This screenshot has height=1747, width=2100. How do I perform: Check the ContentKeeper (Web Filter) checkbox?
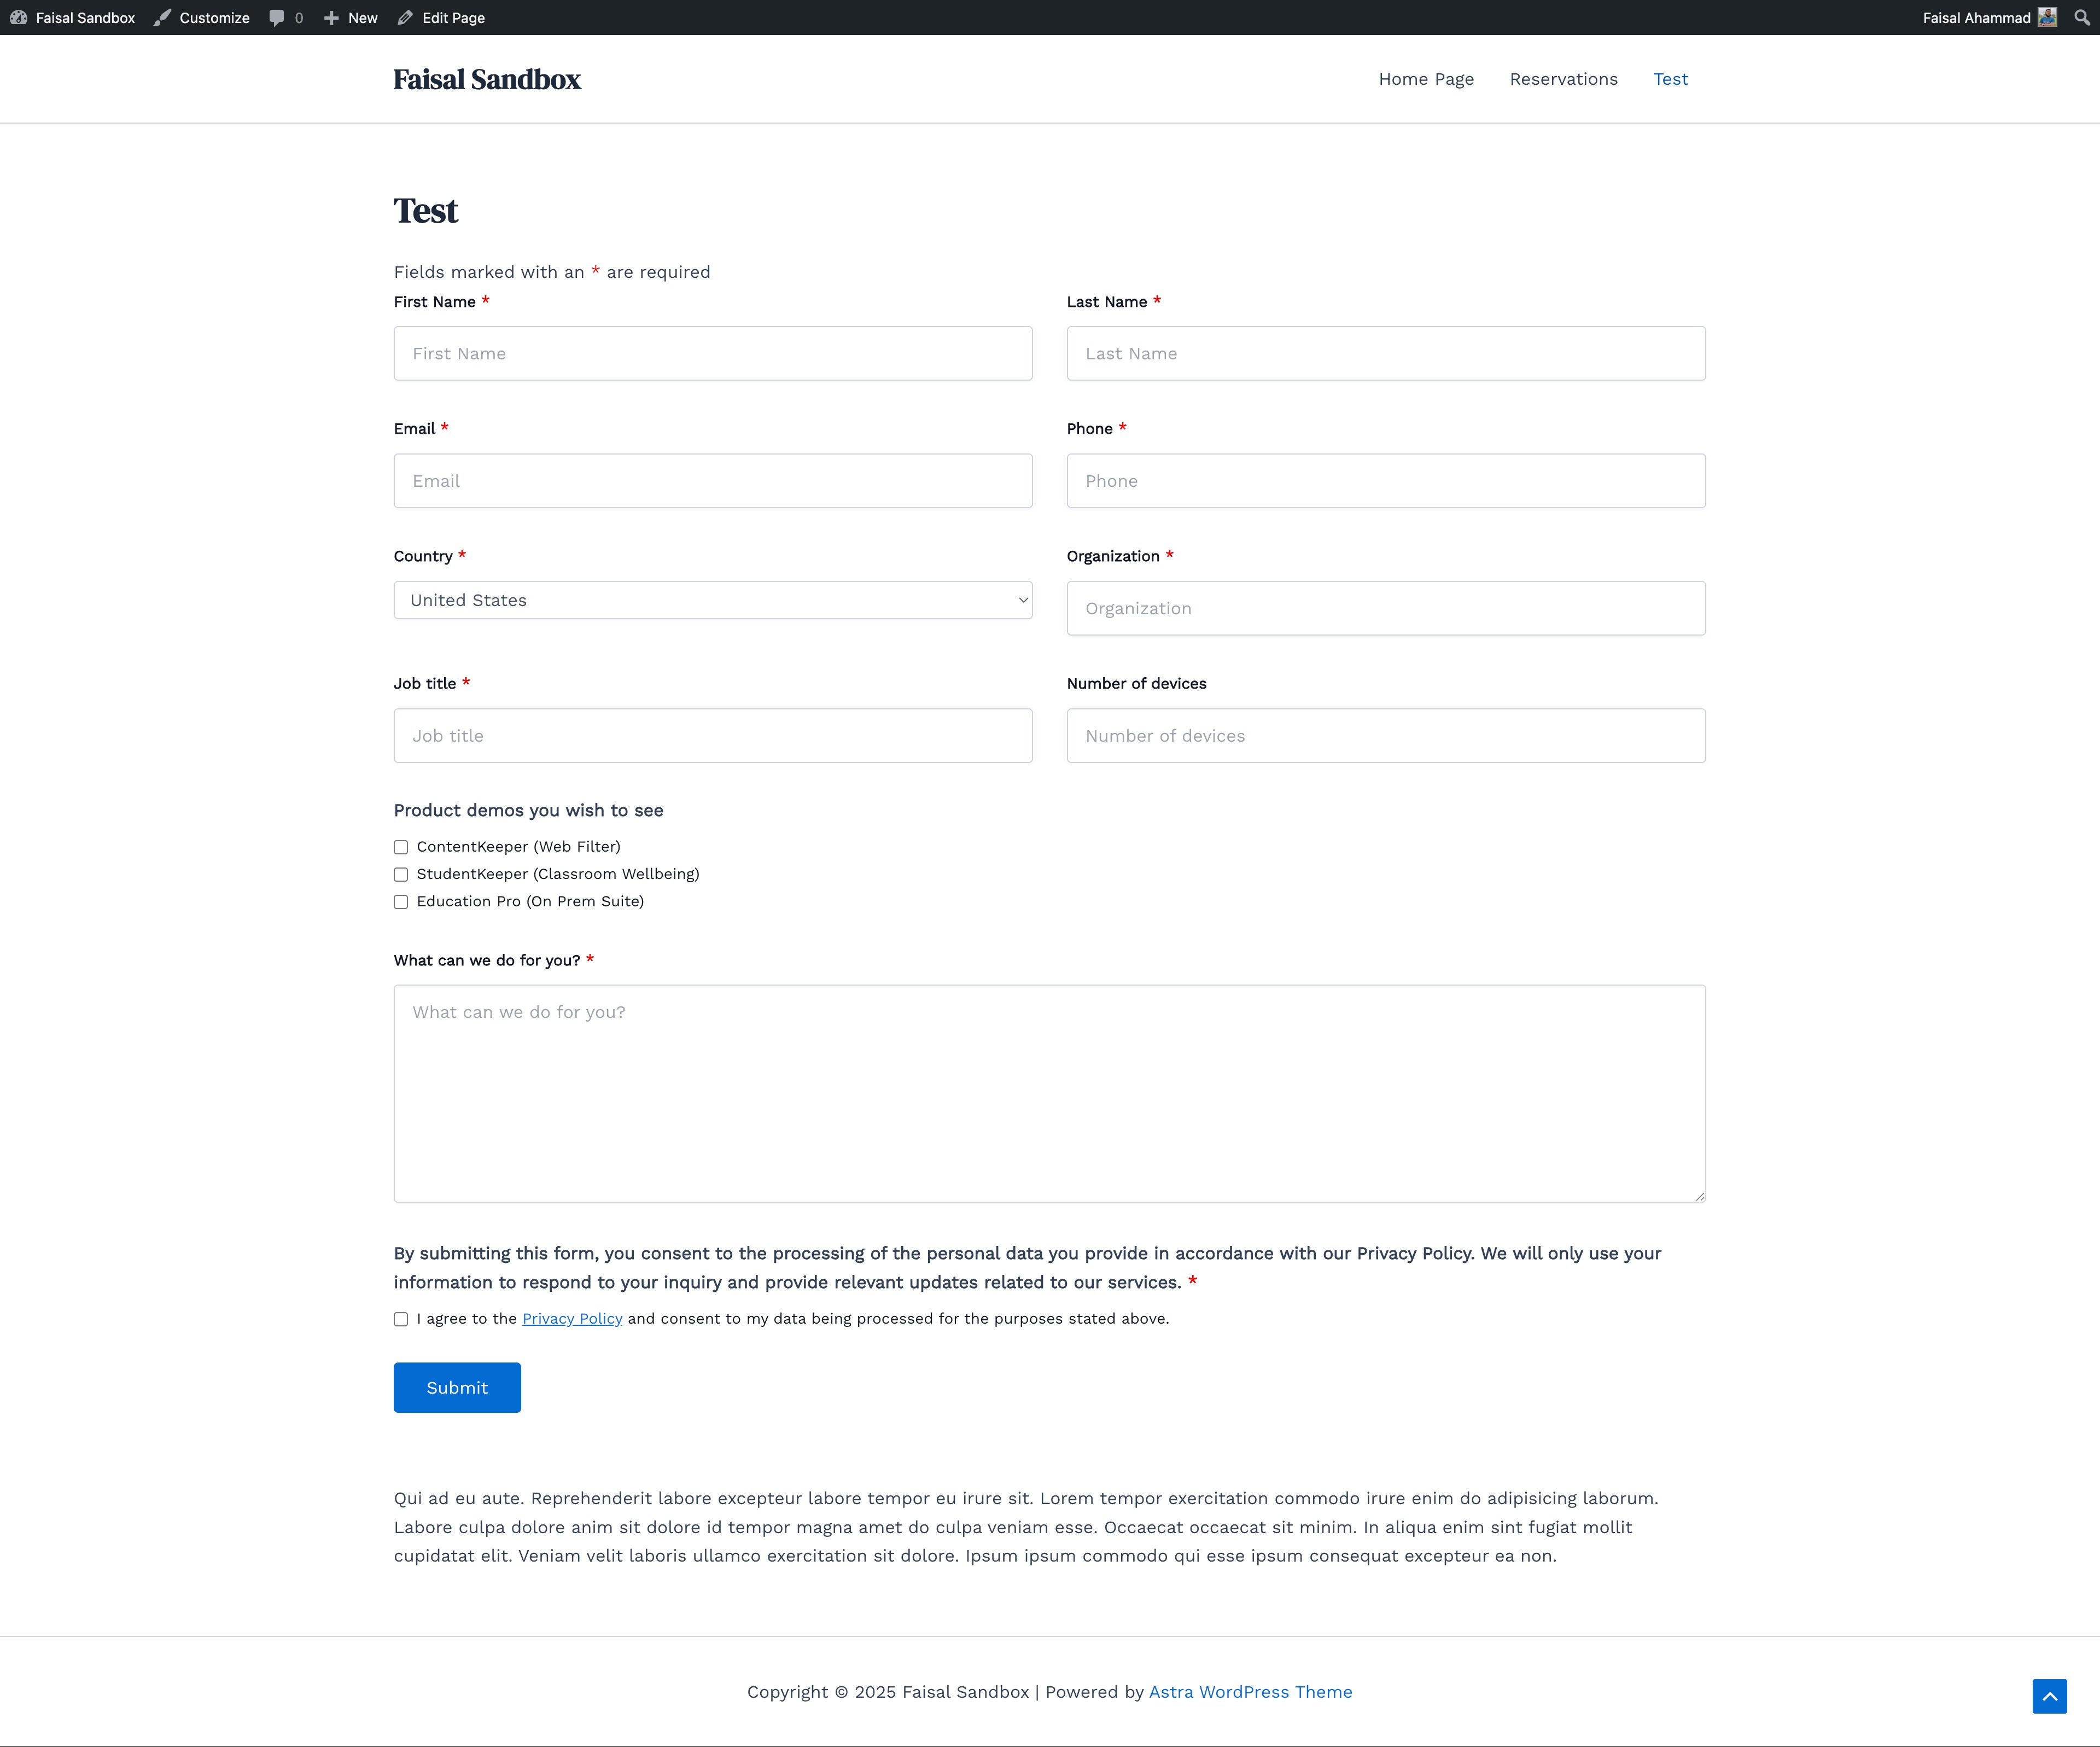(401, 847)
